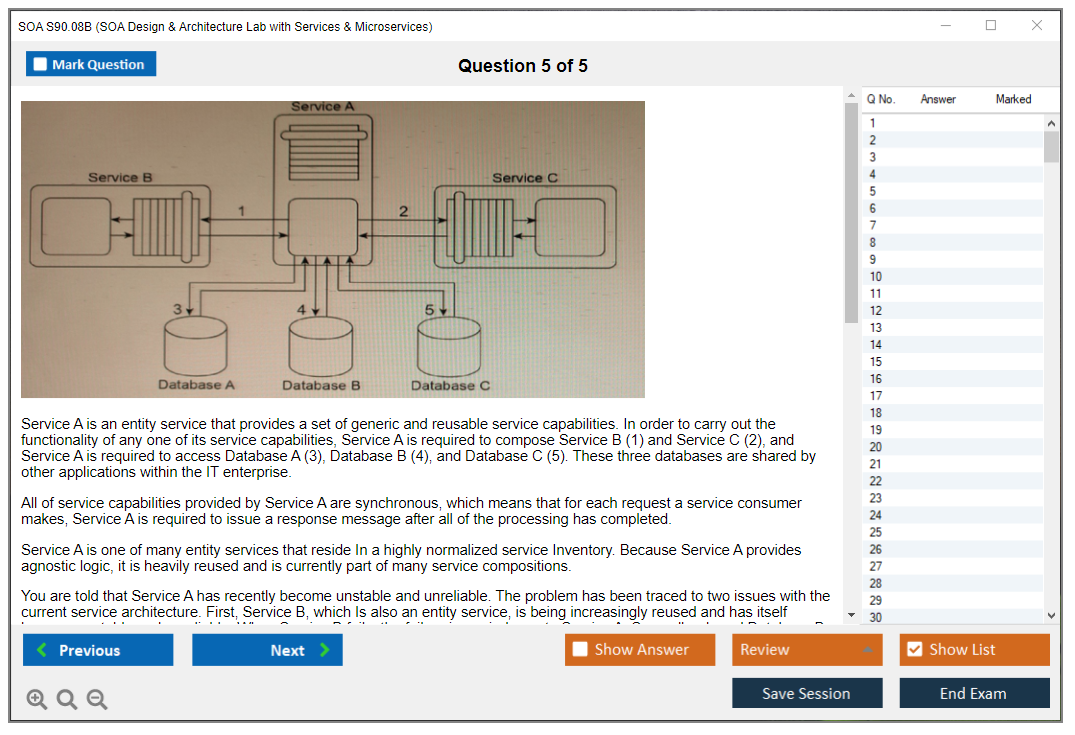Enable the Show Answer checkbox
1075x735 pixels.
coord(580,650)
